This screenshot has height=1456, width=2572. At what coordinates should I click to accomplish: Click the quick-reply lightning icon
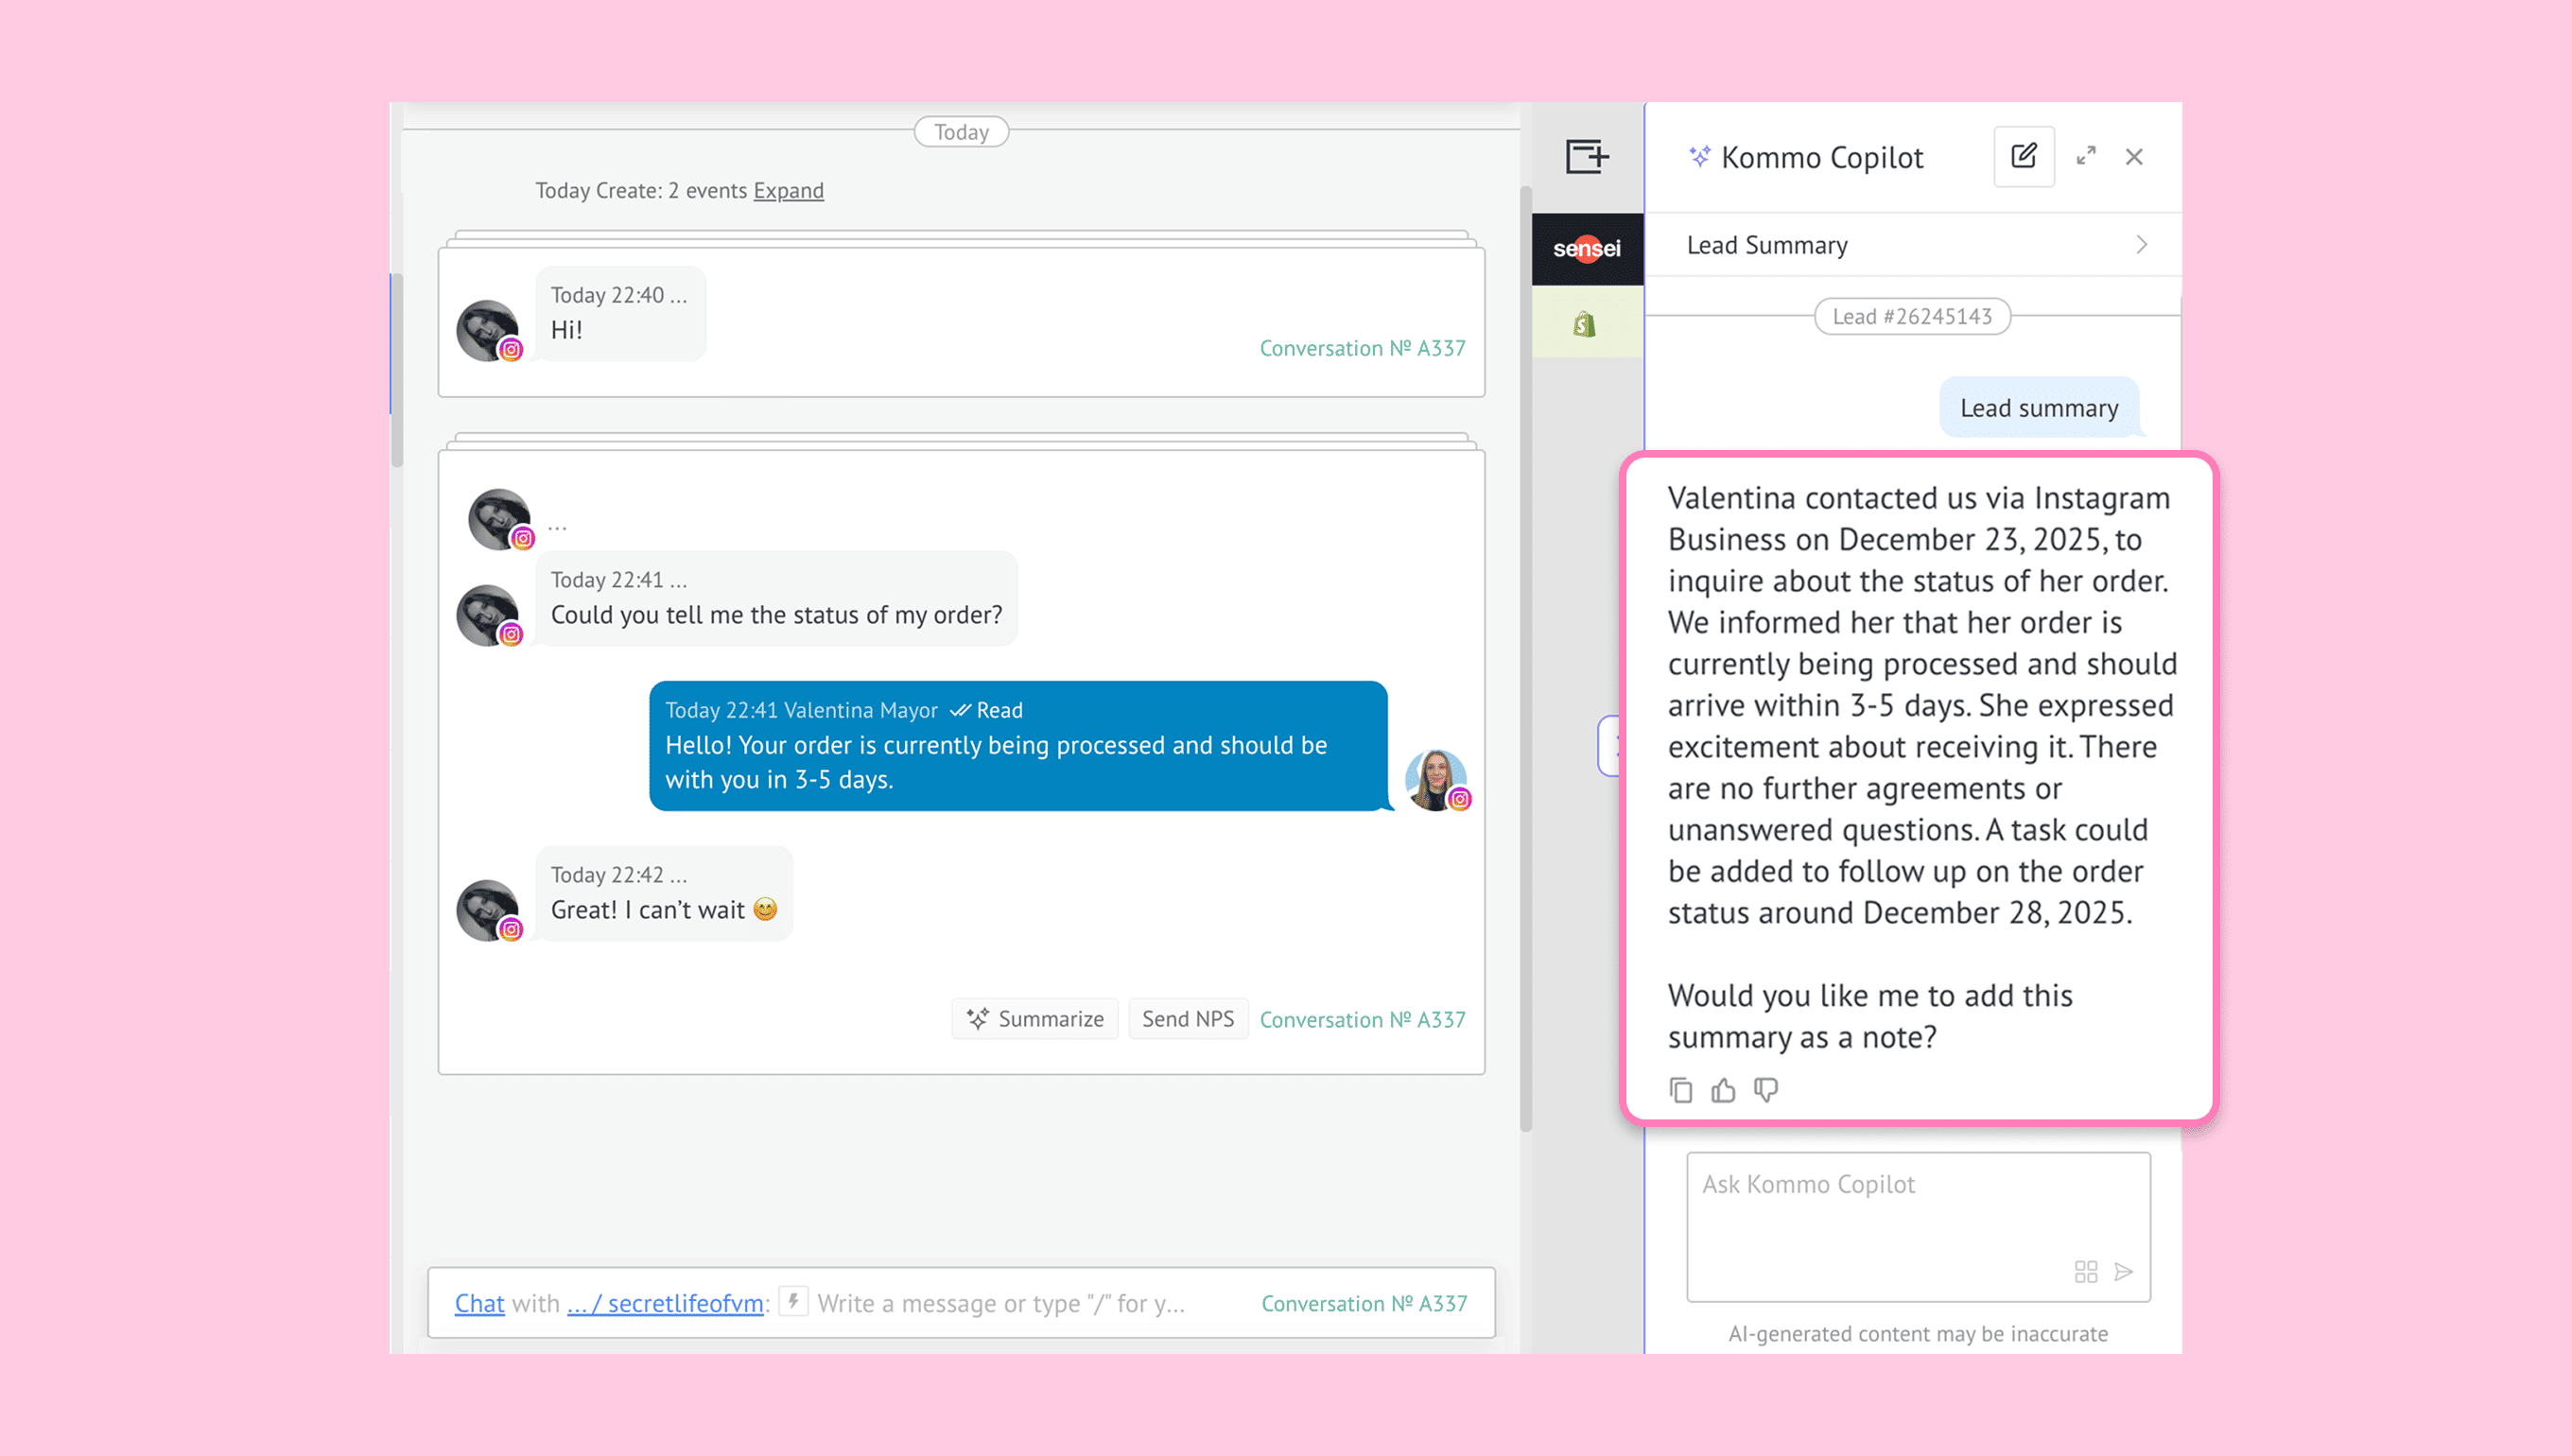point(793,1301)
